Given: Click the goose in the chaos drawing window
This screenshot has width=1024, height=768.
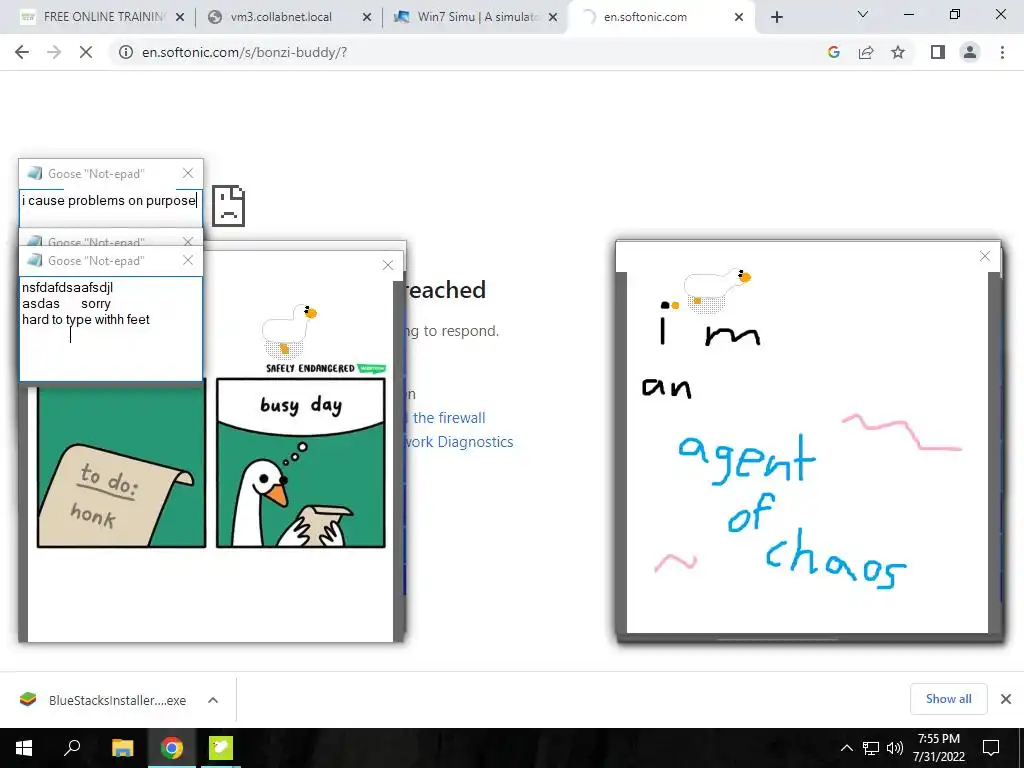Looking at the screenshot, I should [x=715, y=289].
